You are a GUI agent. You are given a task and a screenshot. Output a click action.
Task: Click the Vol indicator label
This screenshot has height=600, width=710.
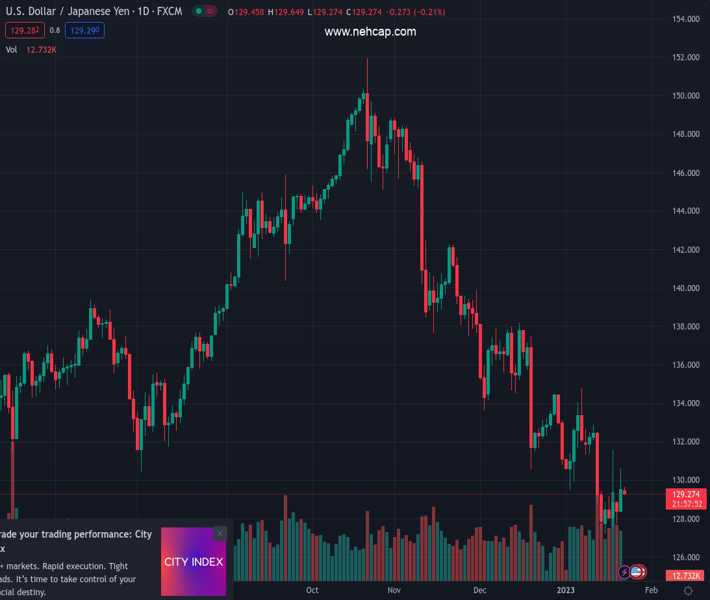(12, 49)
